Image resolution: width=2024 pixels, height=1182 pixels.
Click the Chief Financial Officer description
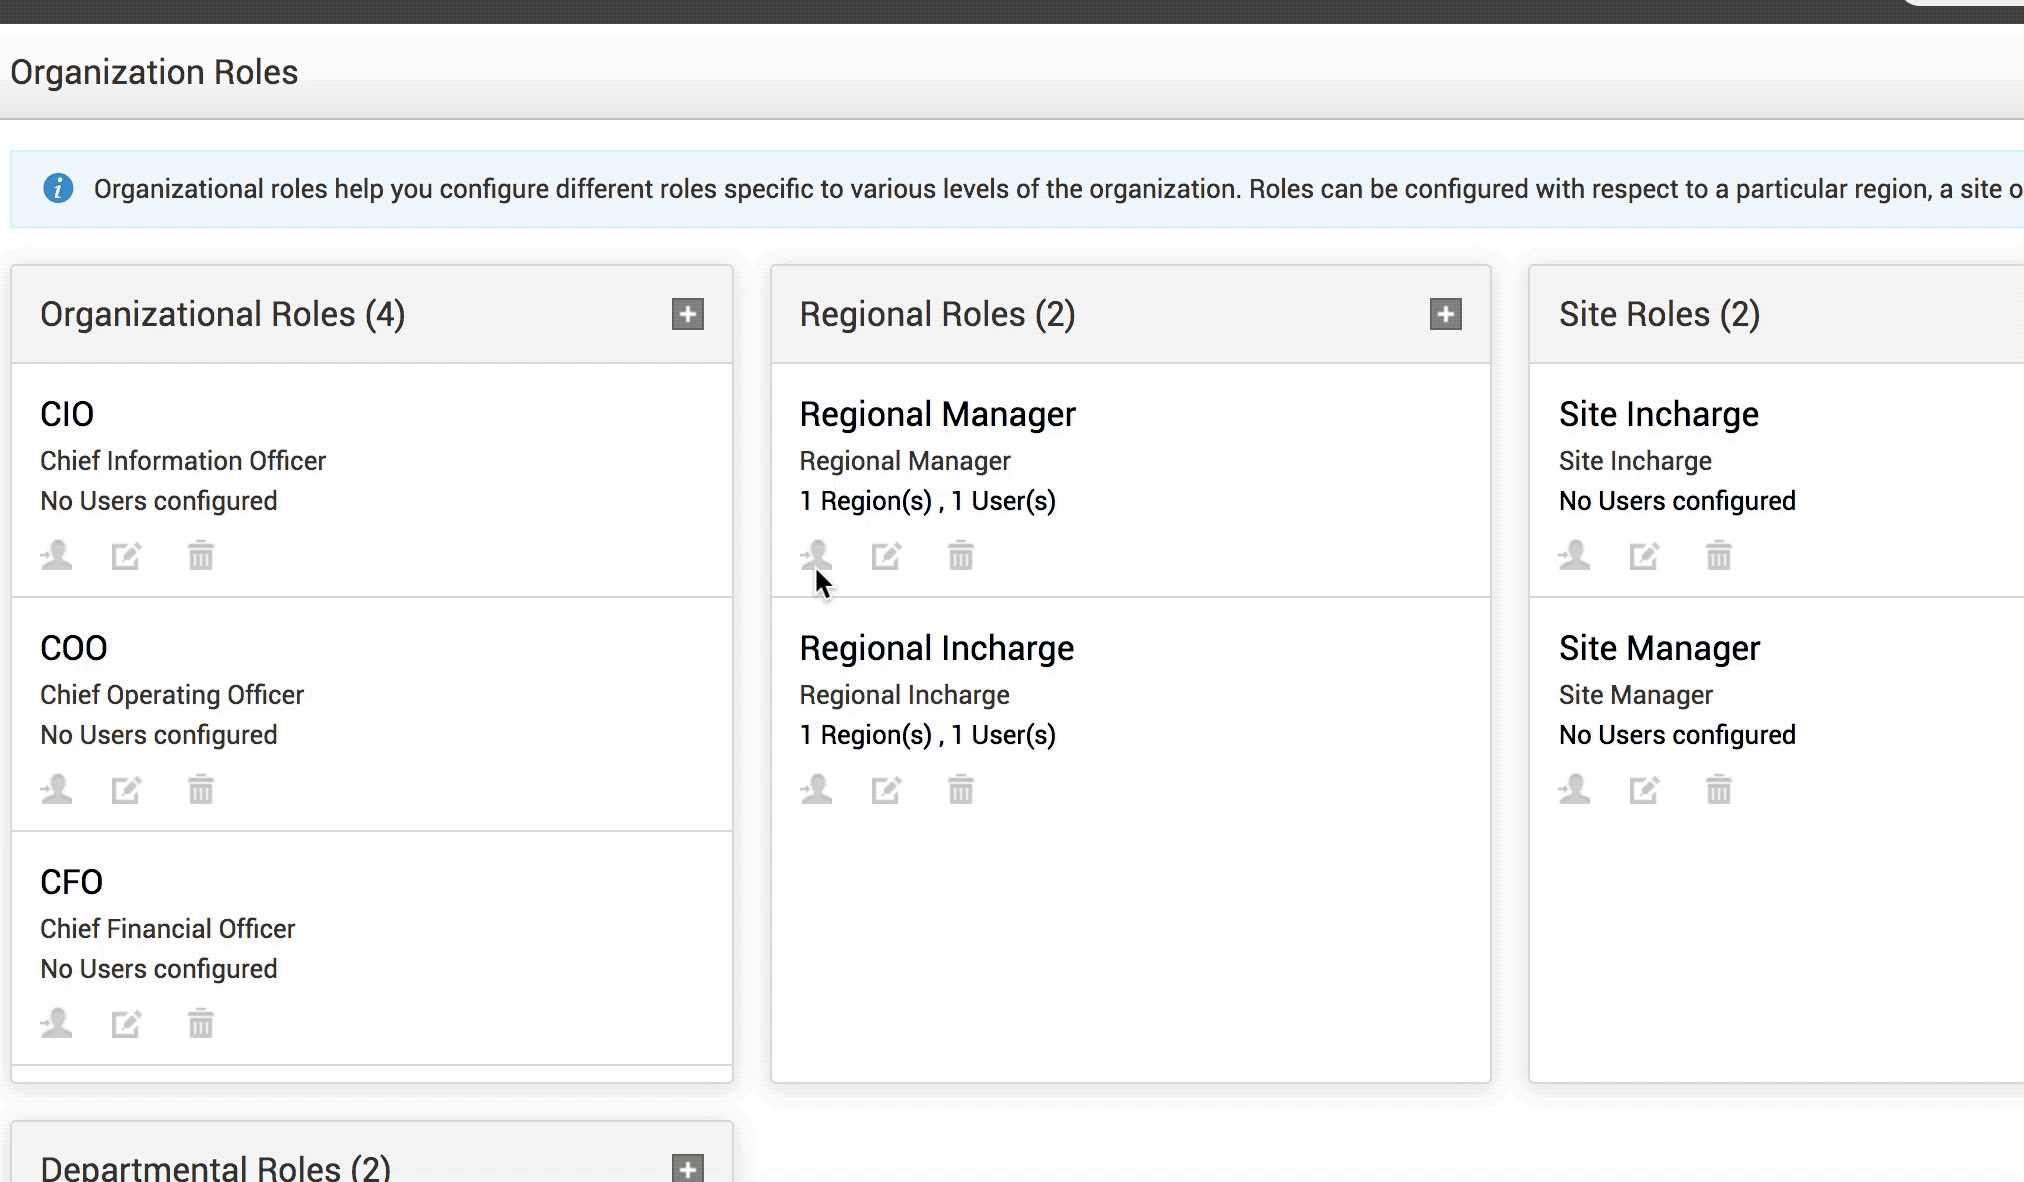click(x=168, y=929)
